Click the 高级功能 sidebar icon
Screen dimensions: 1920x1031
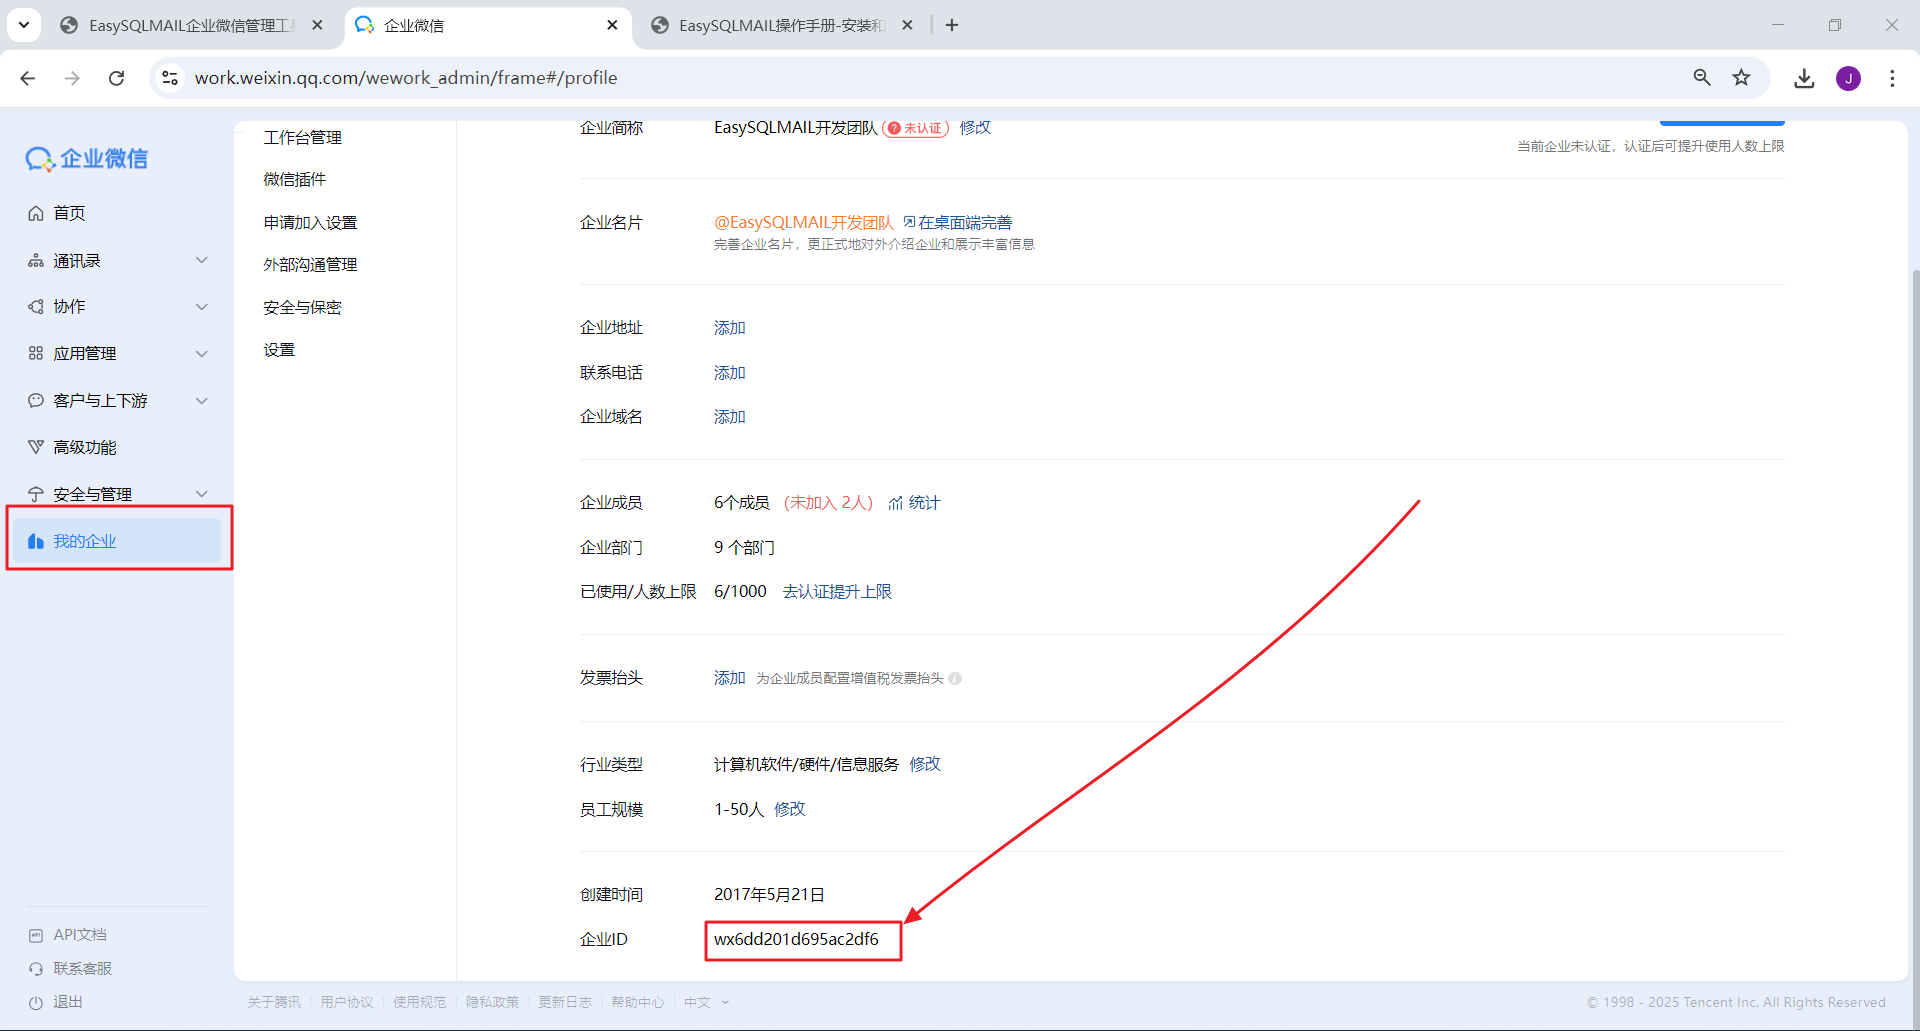36,447
